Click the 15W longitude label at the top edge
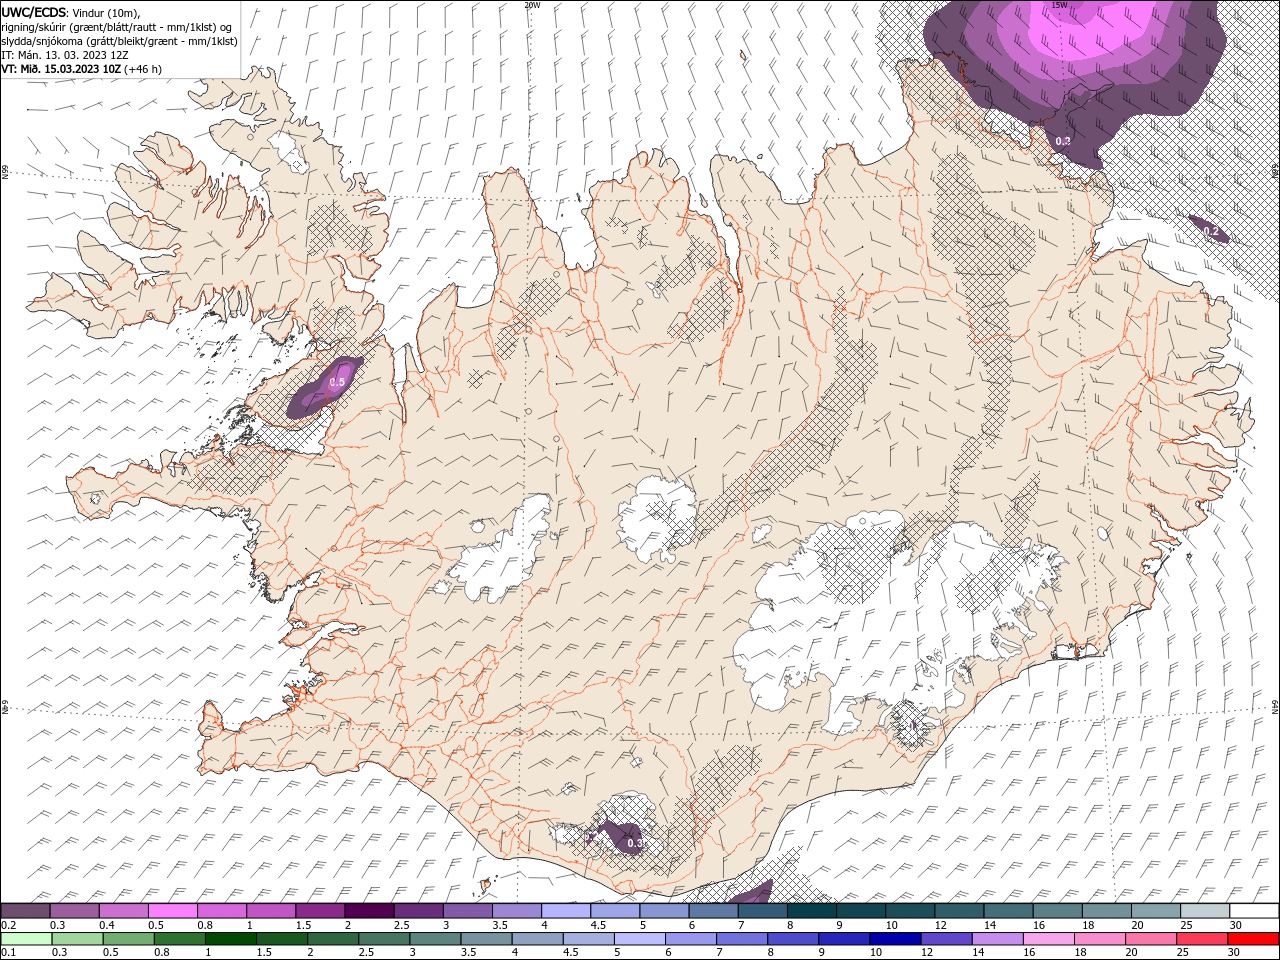 pos(1058,5)
